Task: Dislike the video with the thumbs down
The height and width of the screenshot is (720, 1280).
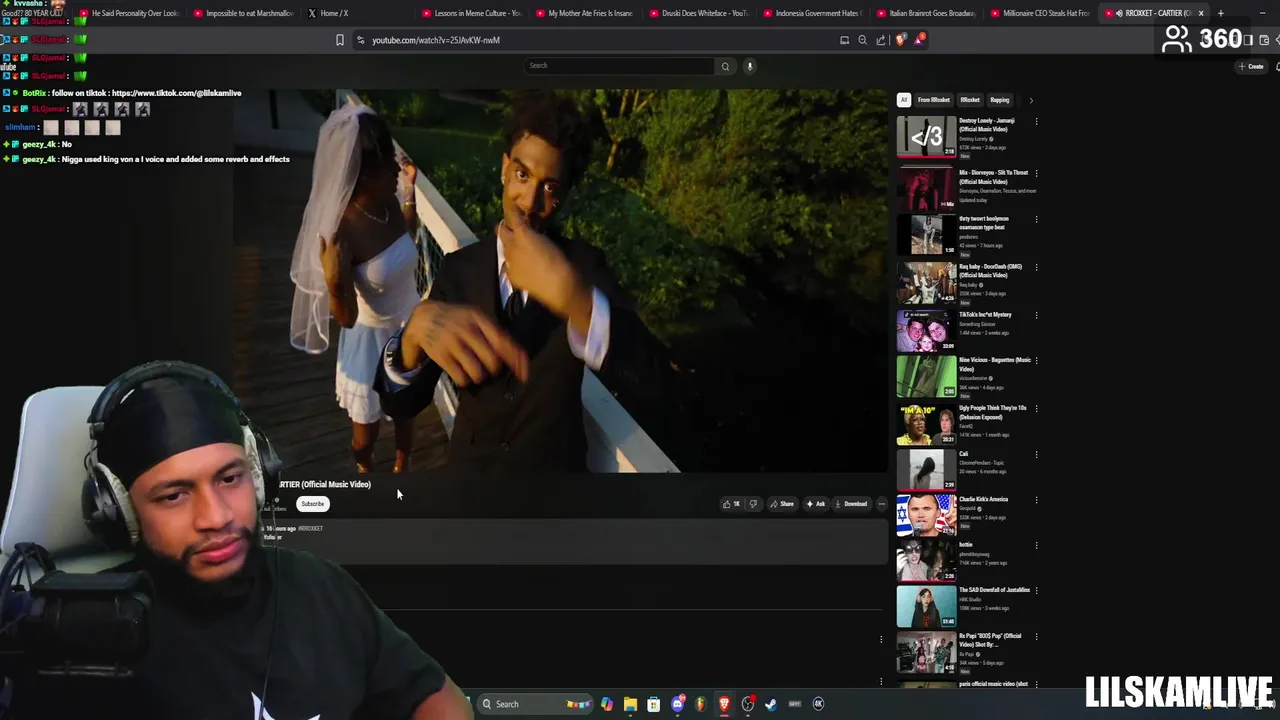Action: pos(753,504)
